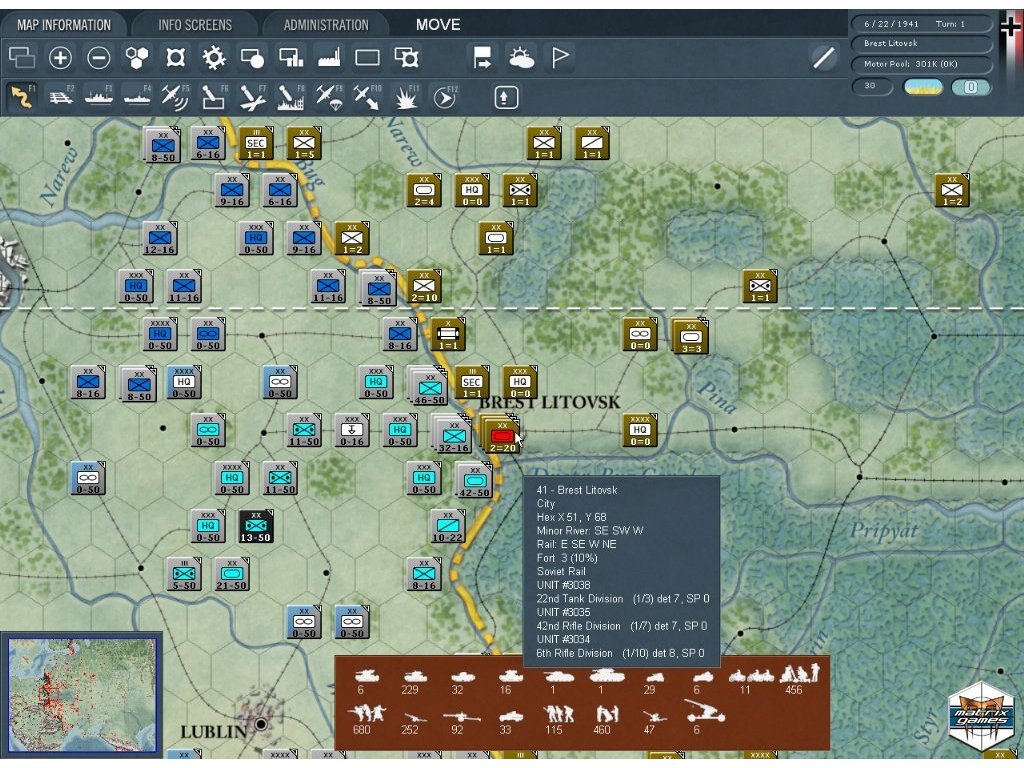1024x768 pixels.
Task: Open the Info Screens tab
Action: click(x=195, y=25)
